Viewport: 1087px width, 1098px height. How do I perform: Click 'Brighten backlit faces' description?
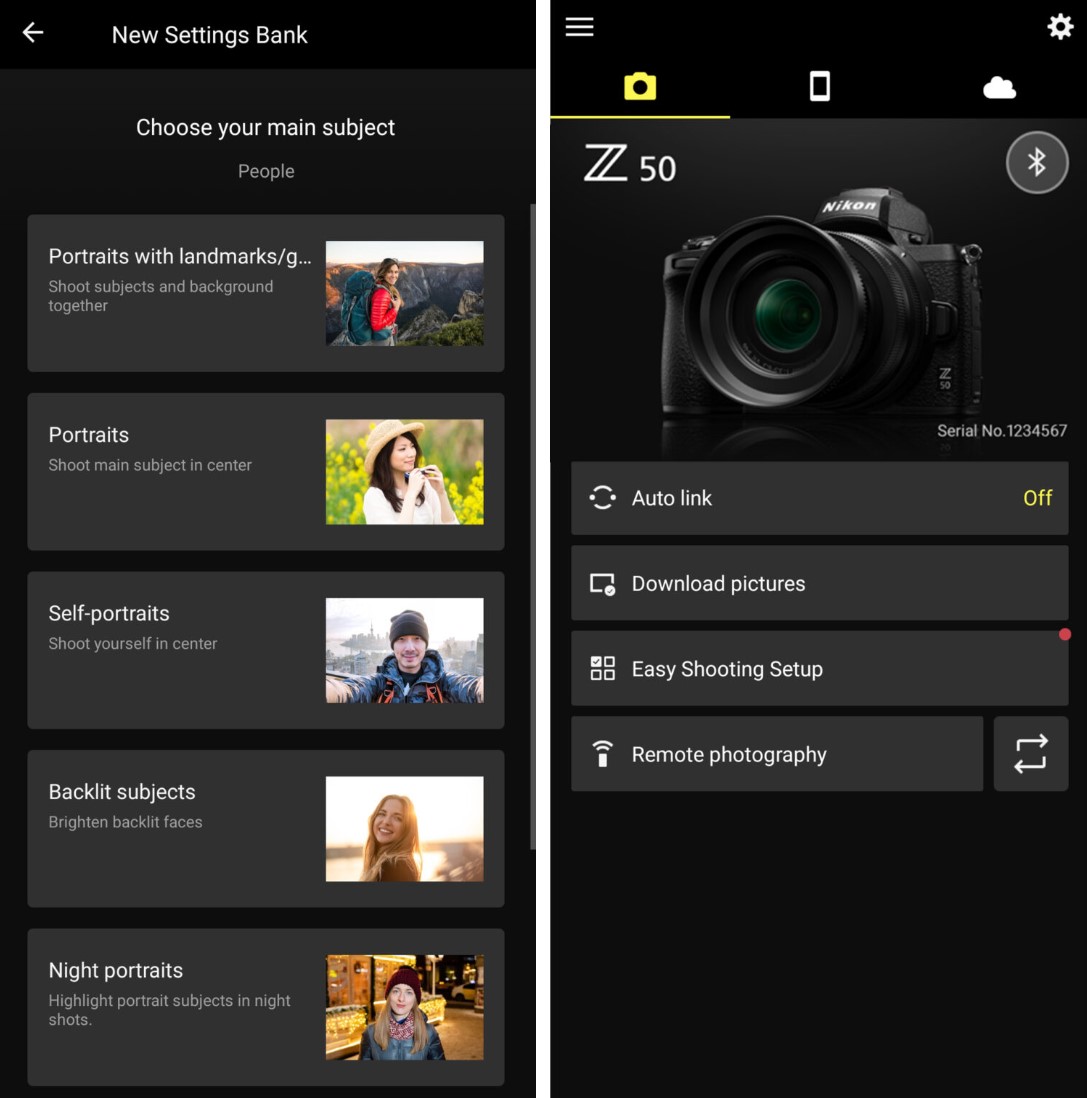(x=125, y=822)
